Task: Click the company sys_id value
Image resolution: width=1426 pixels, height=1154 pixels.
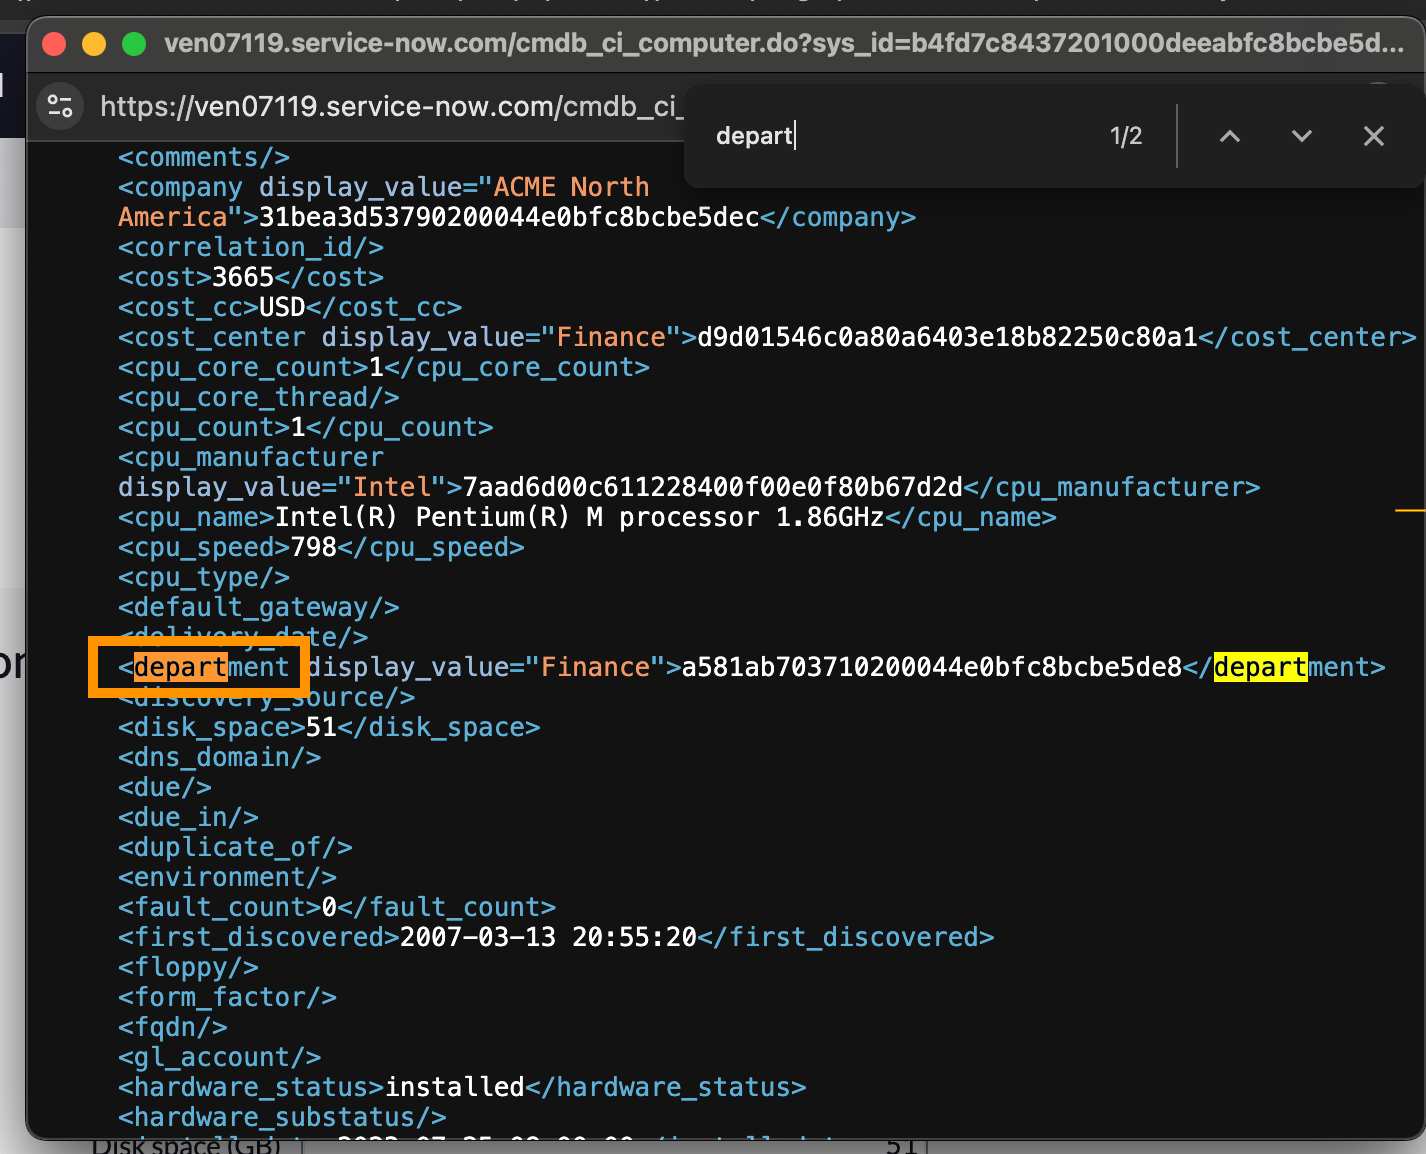Action: point(509,217)
